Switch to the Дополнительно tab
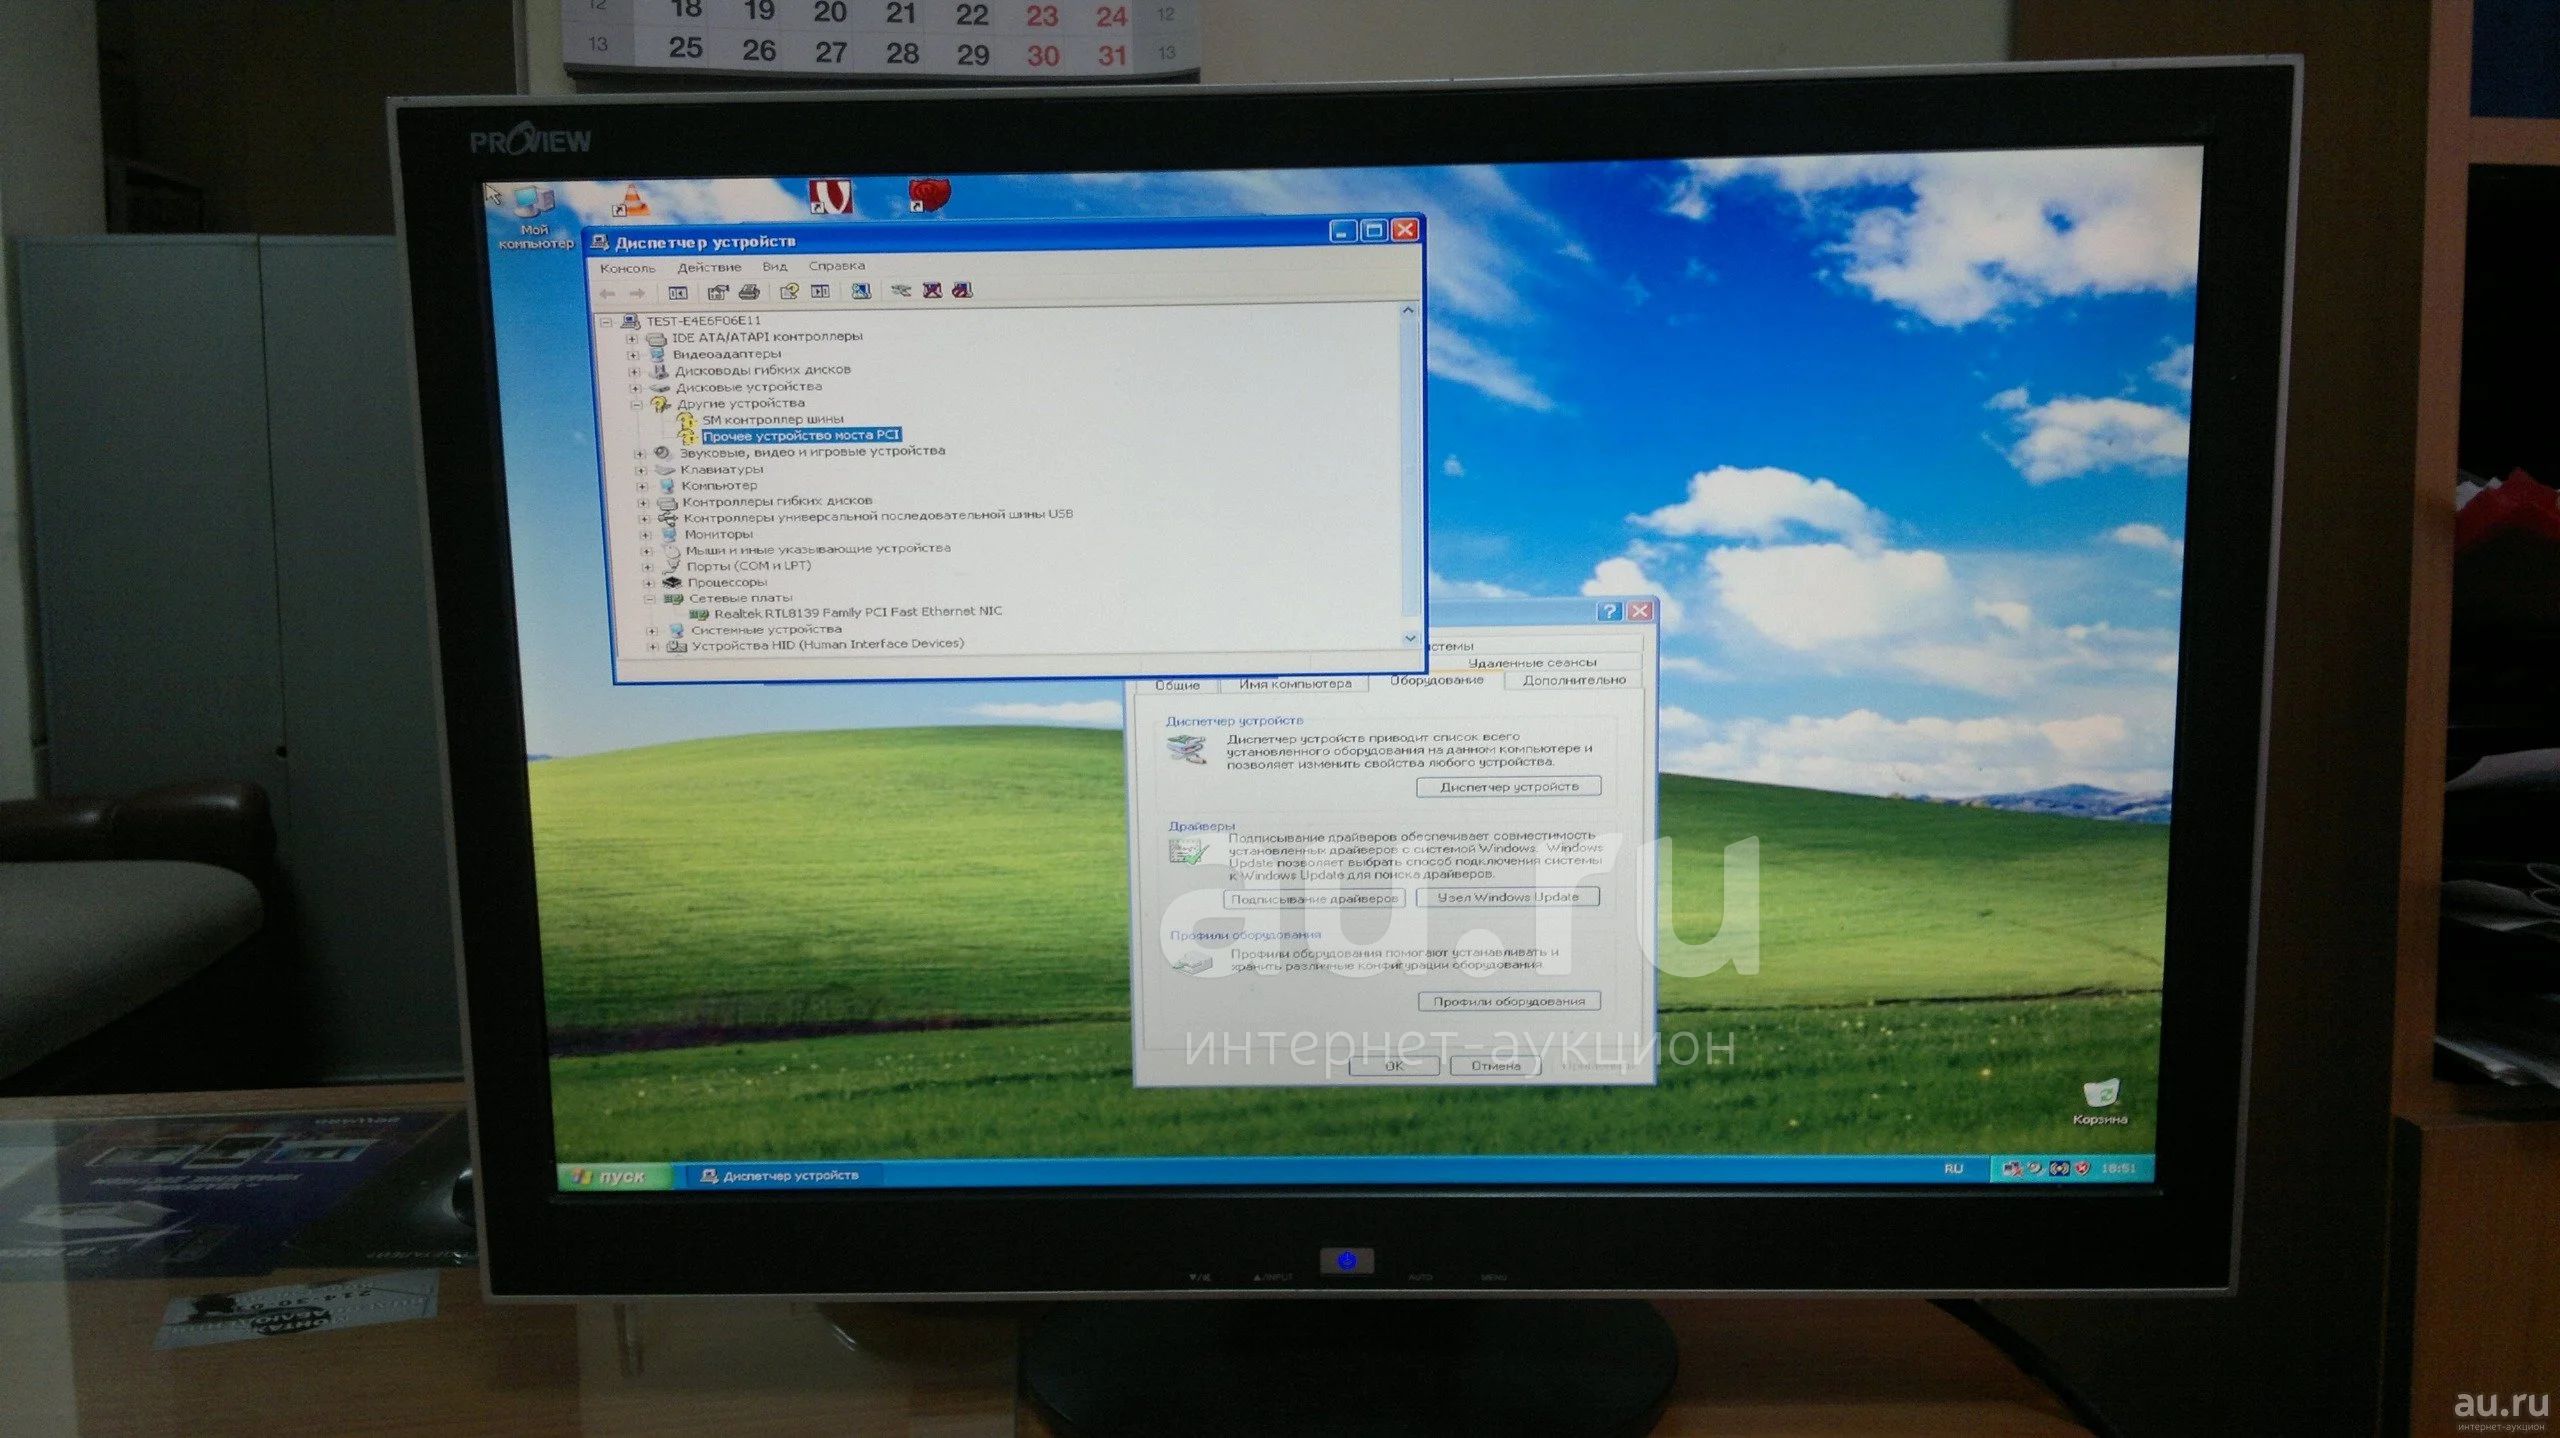The width and height of the screenshot is (2560, 1438). pyautogui.click(x=1573, y=680)
